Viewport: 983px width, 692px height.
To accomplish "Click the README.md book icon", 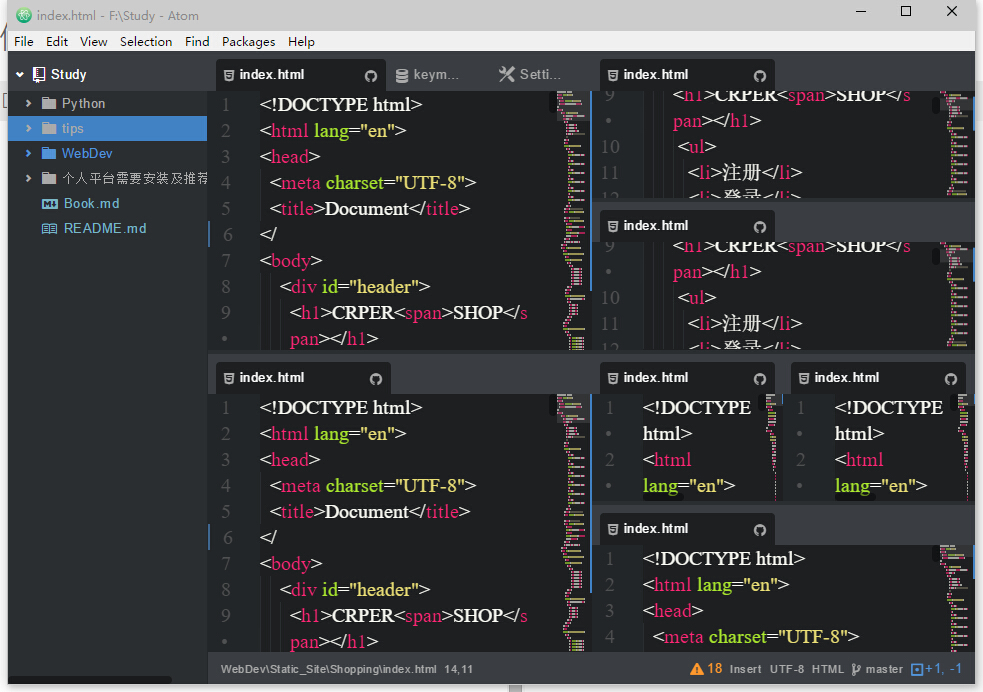I will (x=49, y=228).
